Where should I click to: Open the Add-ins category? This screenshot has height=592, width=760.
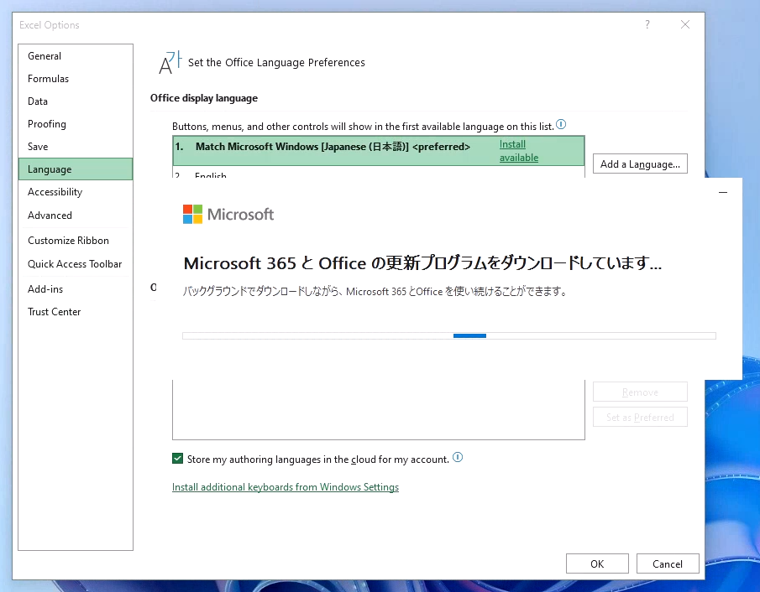point(76,289)
